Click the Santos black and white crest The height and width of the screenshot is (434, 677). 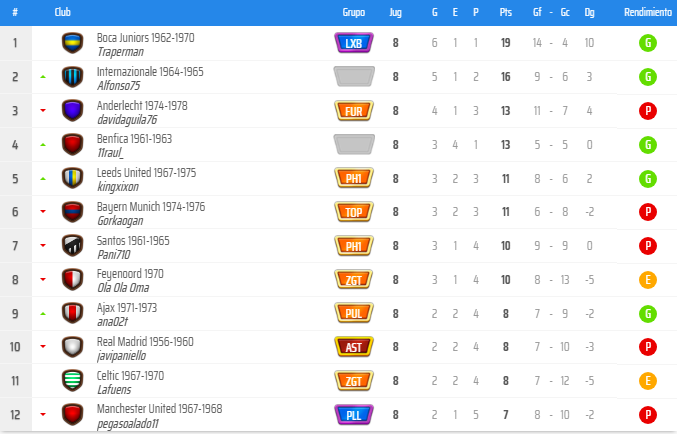click(72, 246)
